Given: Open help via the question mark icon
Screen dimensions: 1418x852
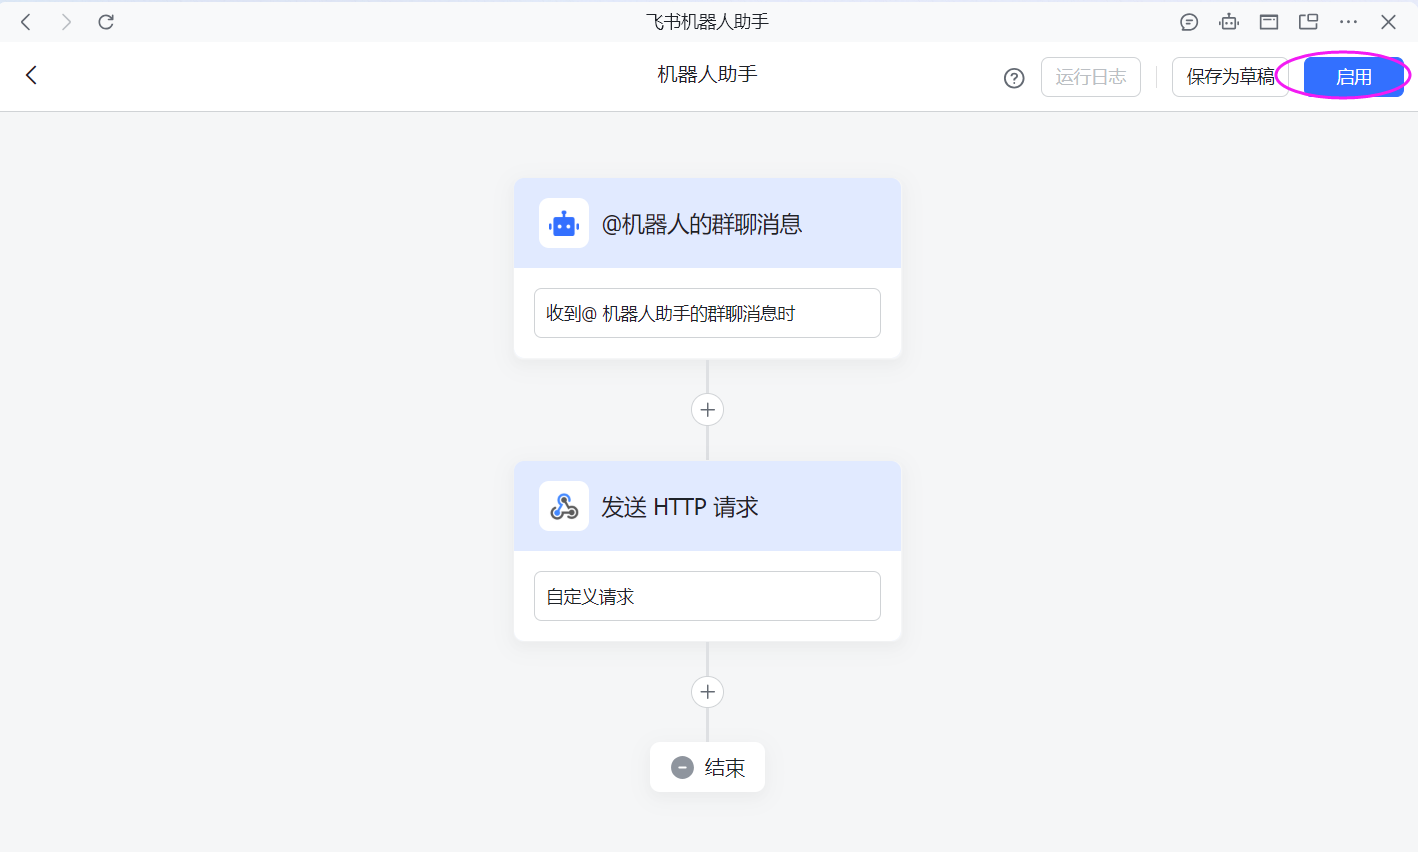Looking at the screenshot, I should tap(1014, 78).
